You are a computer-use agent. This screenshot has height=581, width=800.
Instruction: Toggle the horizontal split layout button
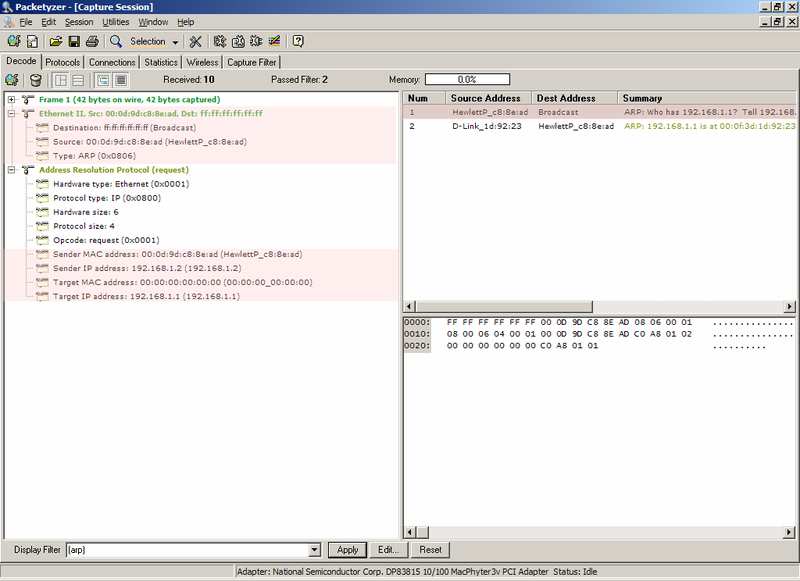coord(78,80)
